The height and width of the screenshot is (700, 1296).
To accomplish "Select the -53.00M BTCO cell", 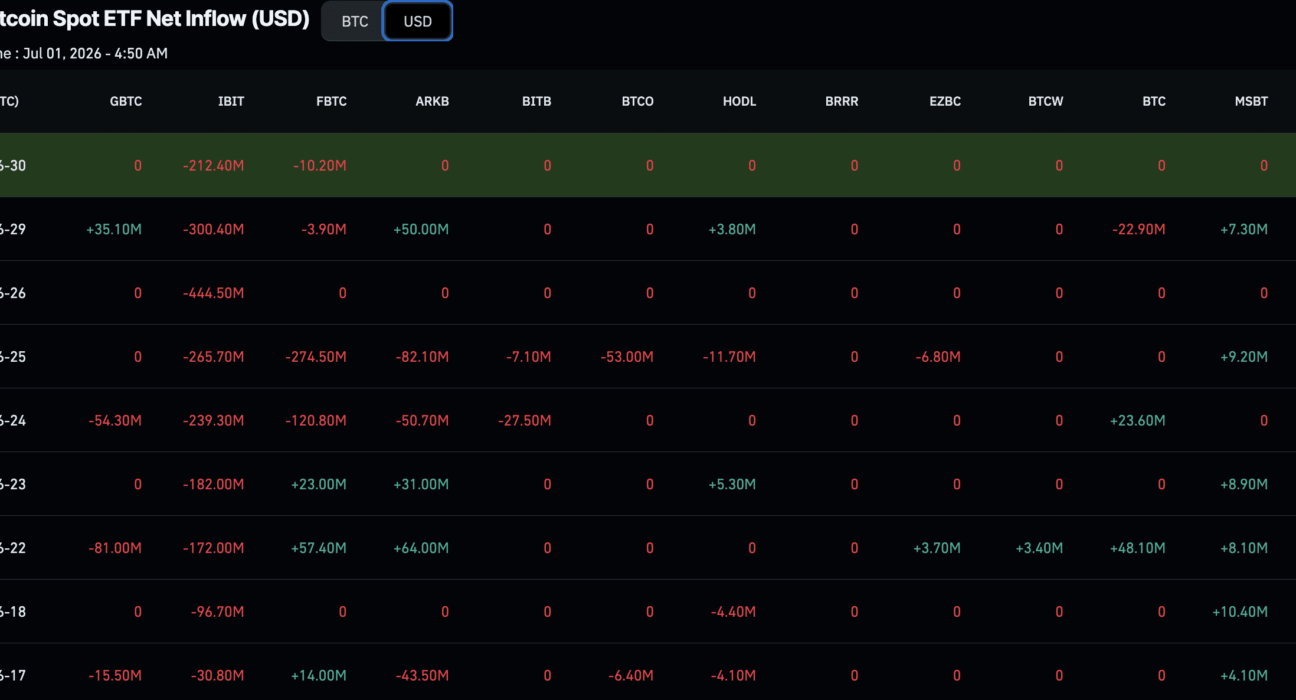I will [x=627, y=356].
